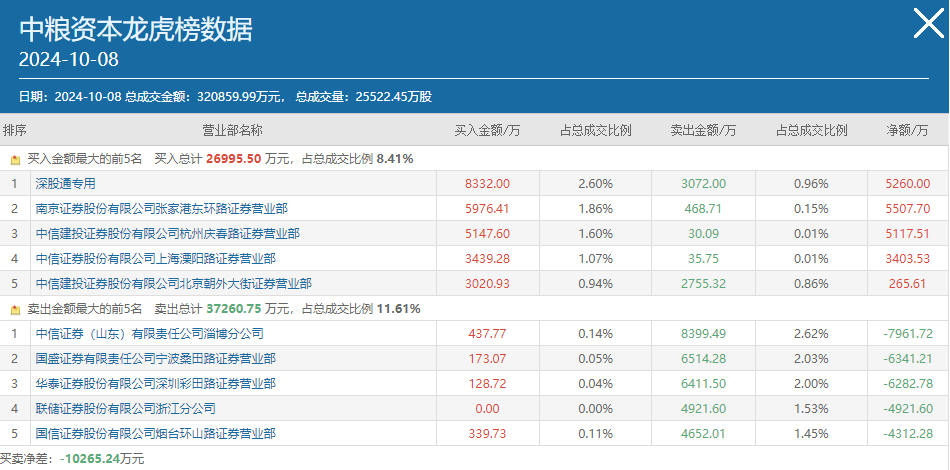The height and width of the screenshot is (470, 950).
Task: Select sell amount 4652.01 cell
Action: (x=703, y=434)
